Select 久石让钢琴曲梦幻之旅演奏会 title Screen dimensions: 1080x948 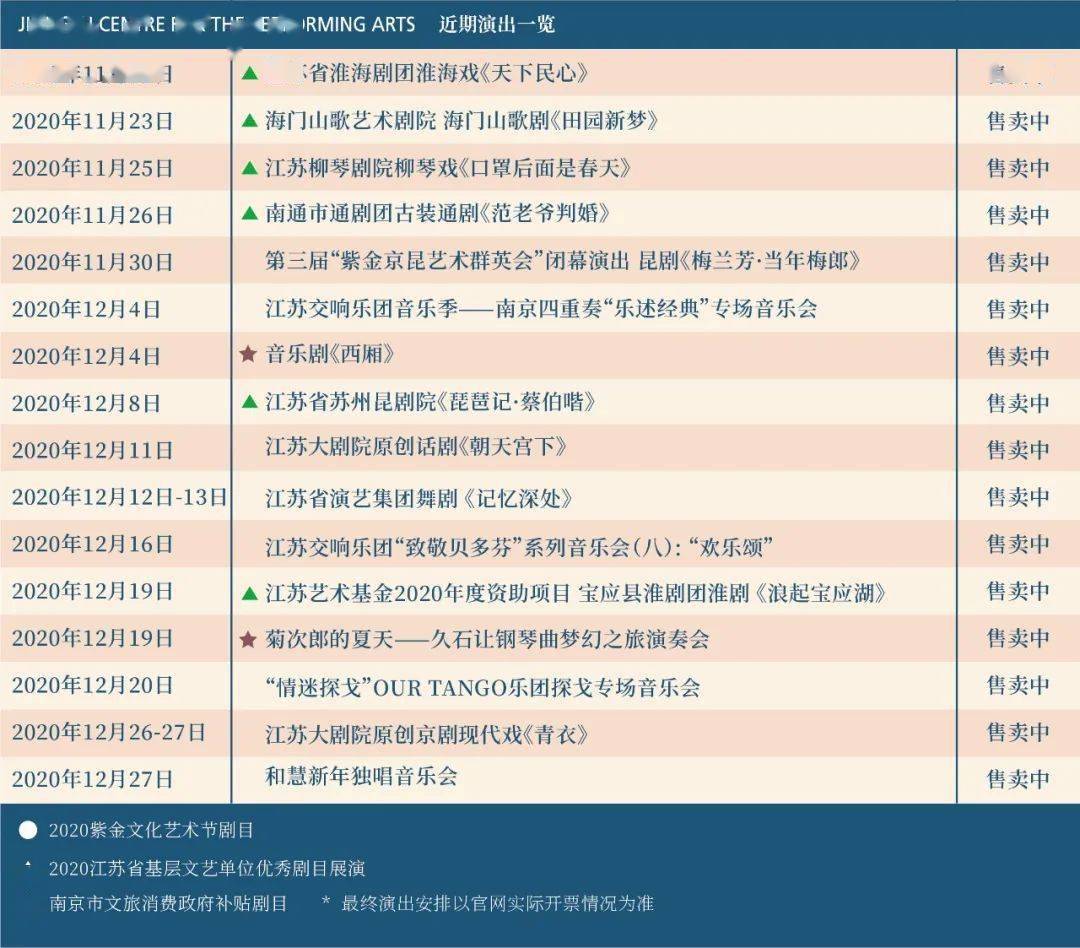[x=570, y=639]
